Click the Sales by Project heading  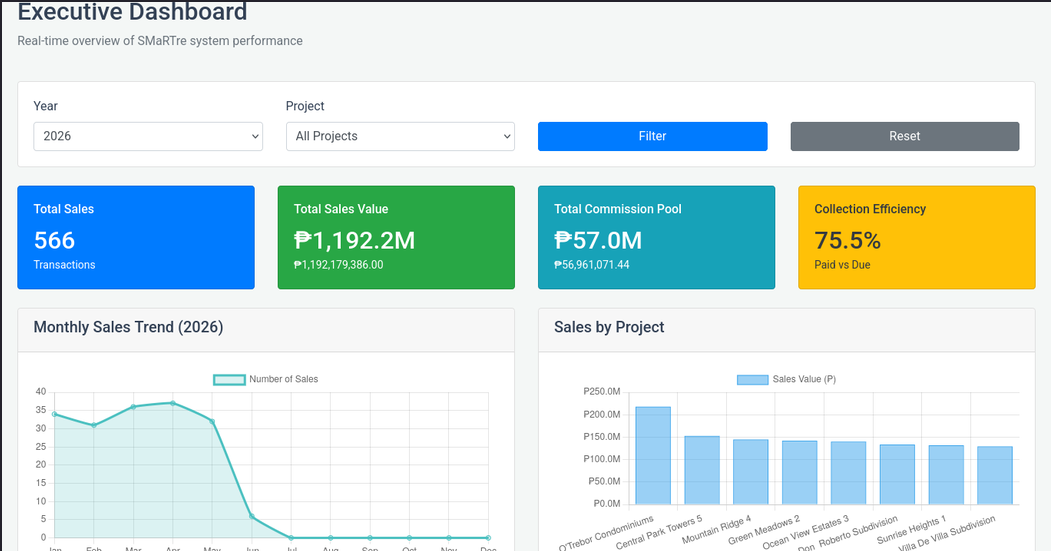point(609,327)
